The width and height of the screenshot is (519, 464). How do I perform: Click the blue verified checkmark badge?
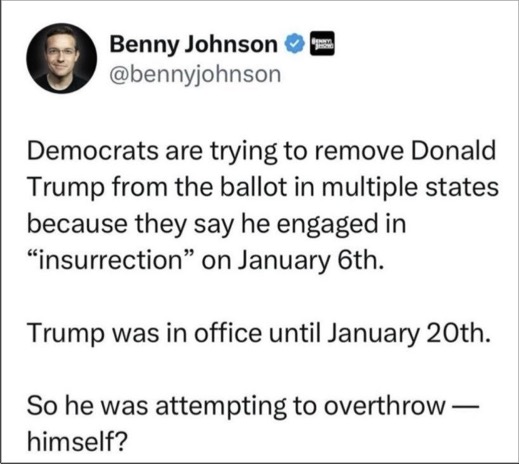[294, 44]
